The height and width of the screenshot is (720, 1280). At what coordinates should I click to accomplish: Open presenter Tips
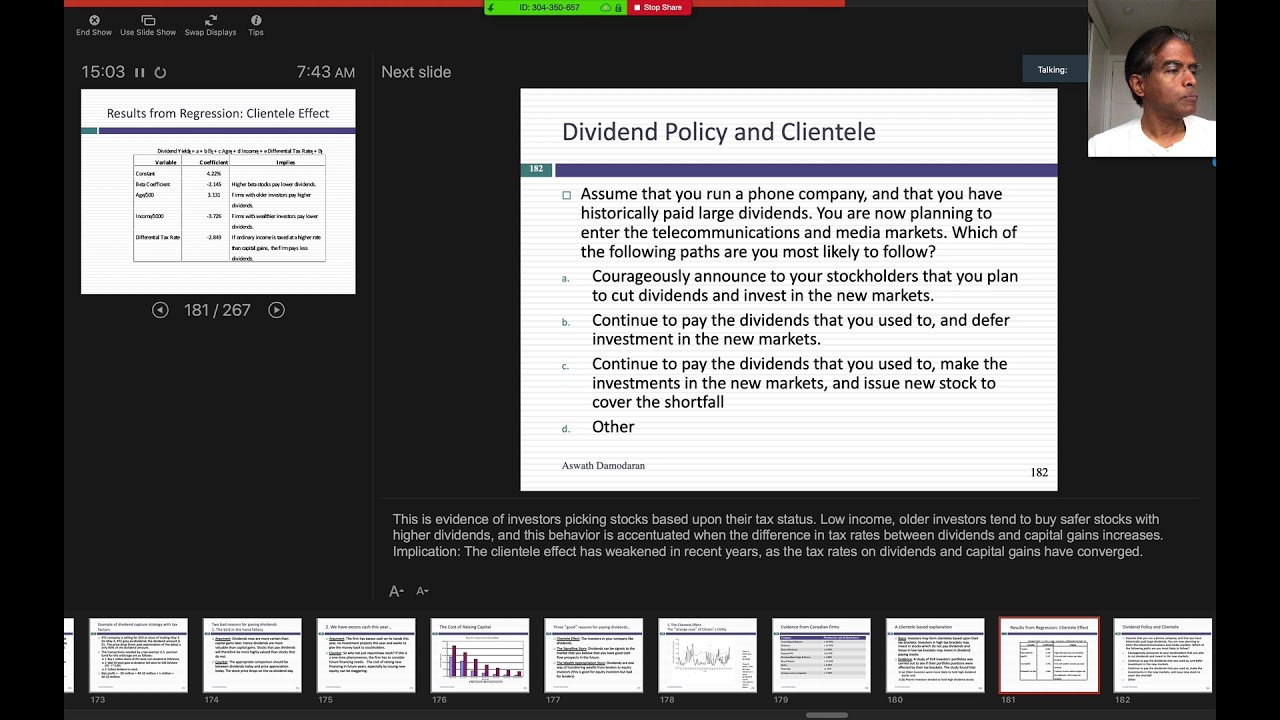tap(256, 25)
